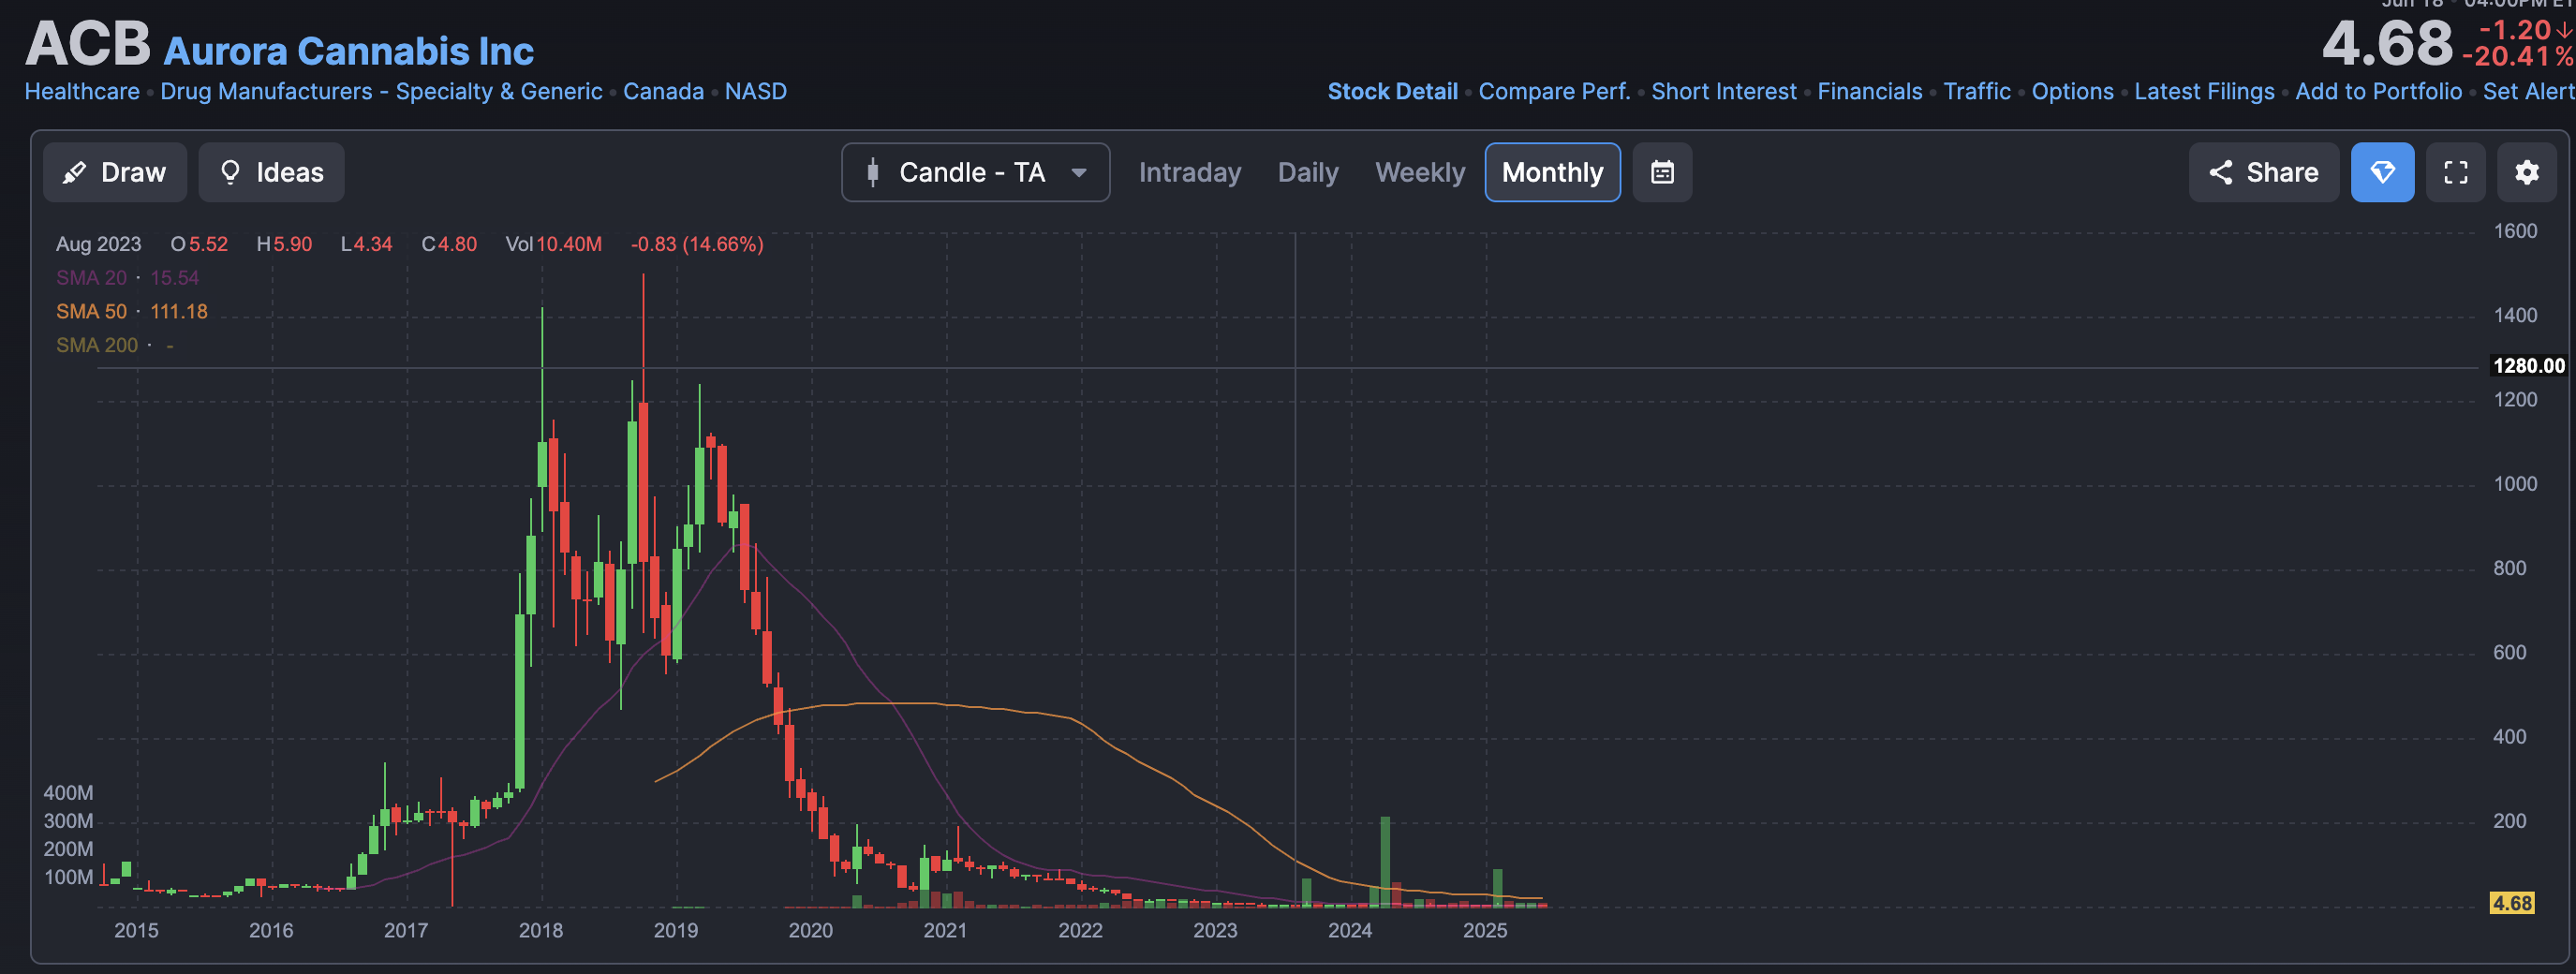
Task: Open the Ideas panel
Action: [271, 172]
